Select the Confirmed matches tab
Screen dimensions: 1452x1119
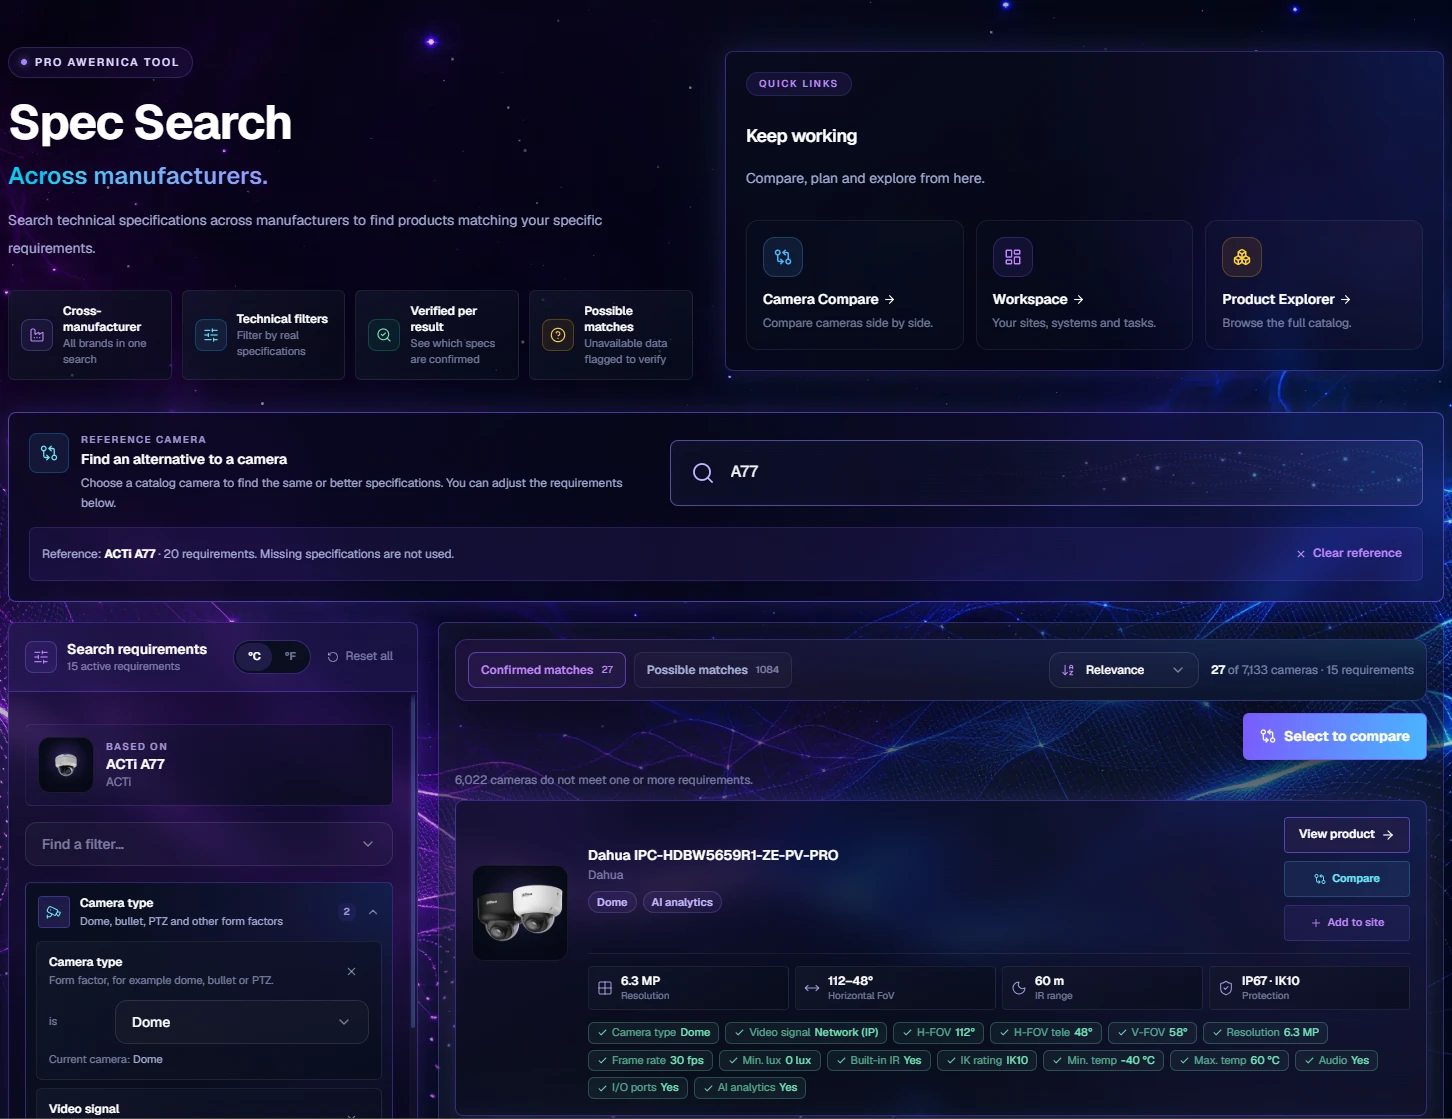point(547,670)
